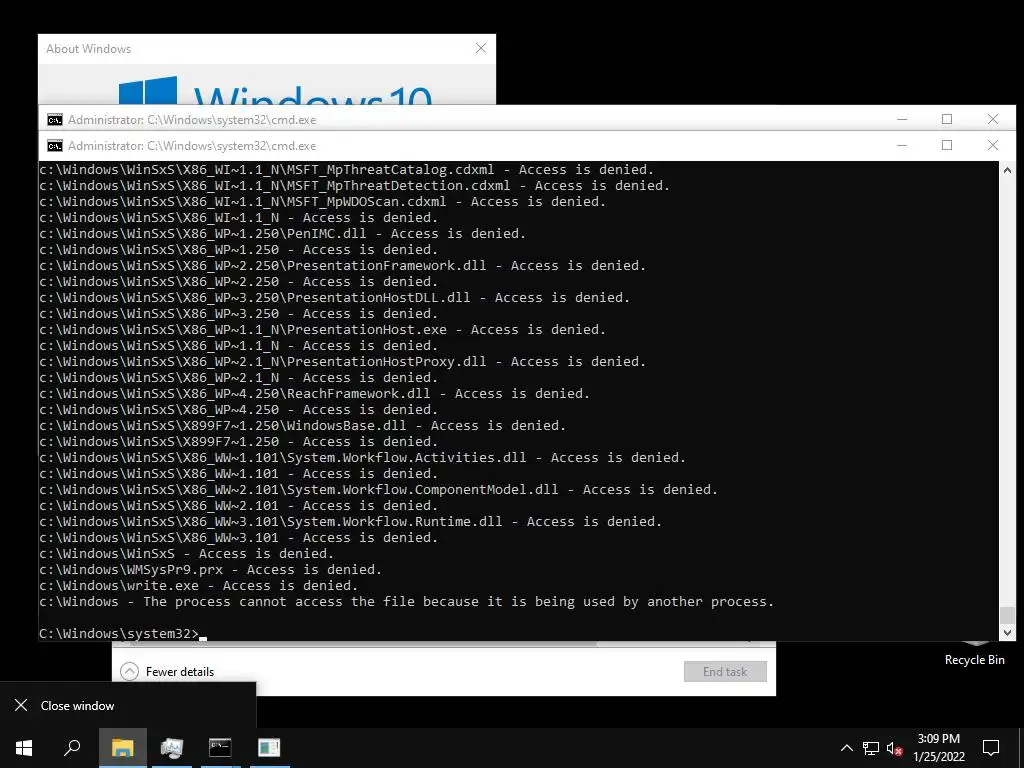Click the System.Workflow.ComponentModel.dll line
The width and height of the screenshot is (1024, 768).
click(378, 490)
